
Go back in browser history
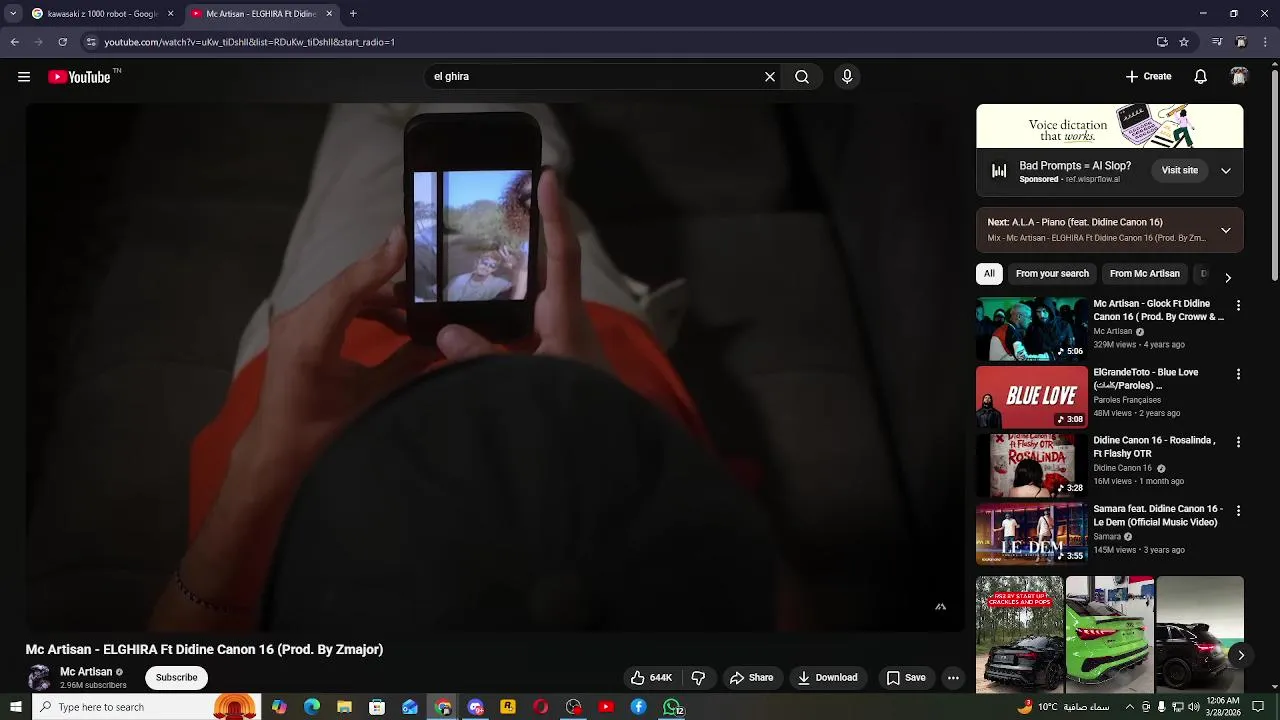pyautogui.click(x=15, y=42)
